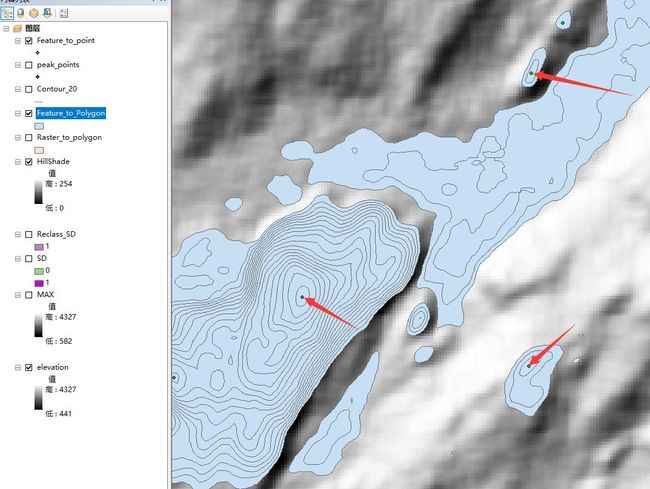Collapse the Reclass_SD layer legend
Image resolution: width=650 pixels, height=489 pixels.
pos(18,235)
